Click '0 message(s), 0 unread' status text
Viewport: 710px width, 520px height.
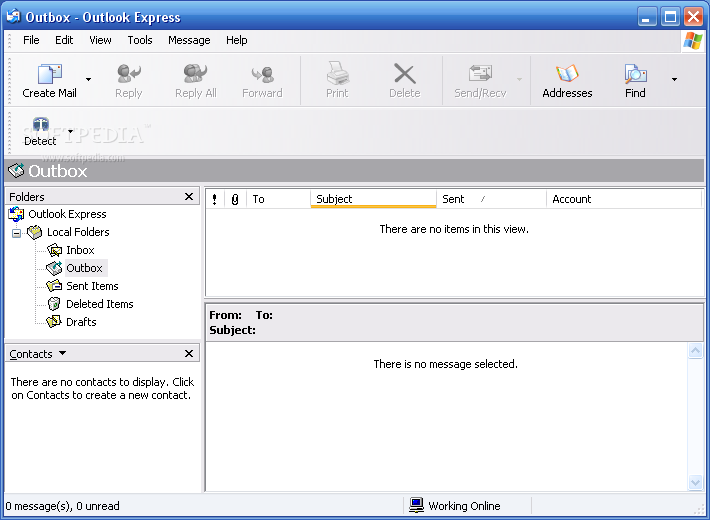62,506
